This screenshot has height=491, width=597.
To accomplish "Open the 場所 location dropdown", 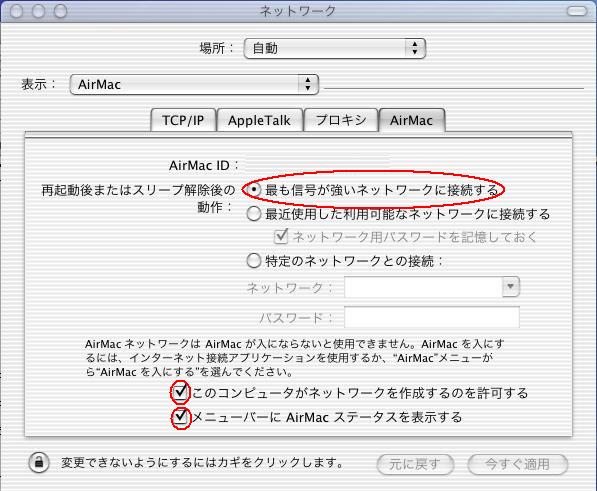I will 335,48.
